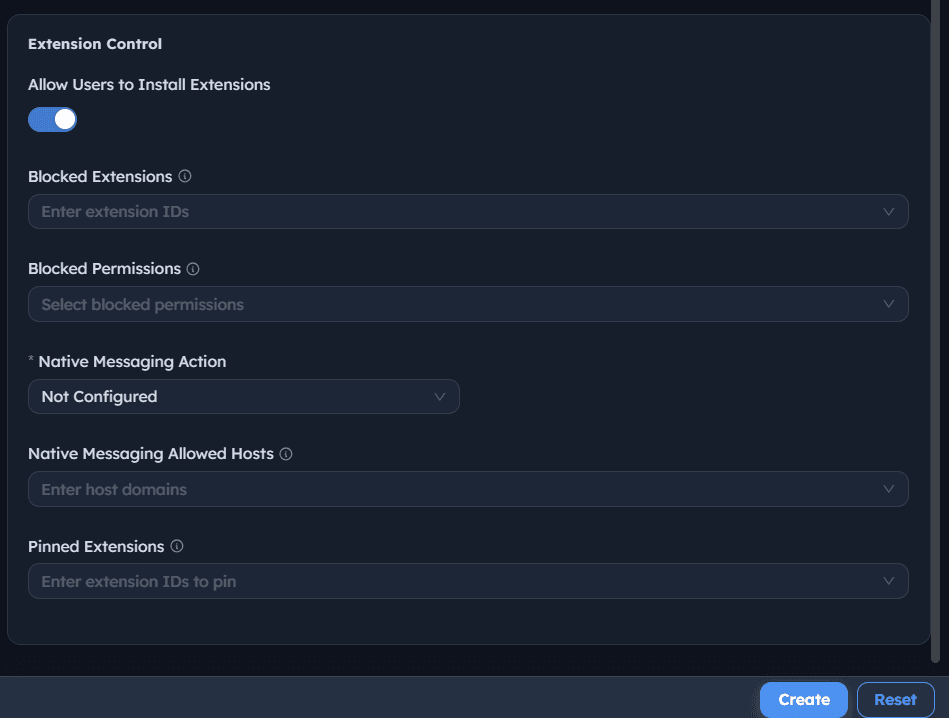Focus the Enter extension IDs field
This screenshot has height=718, width=949.
tap(468, 212)
